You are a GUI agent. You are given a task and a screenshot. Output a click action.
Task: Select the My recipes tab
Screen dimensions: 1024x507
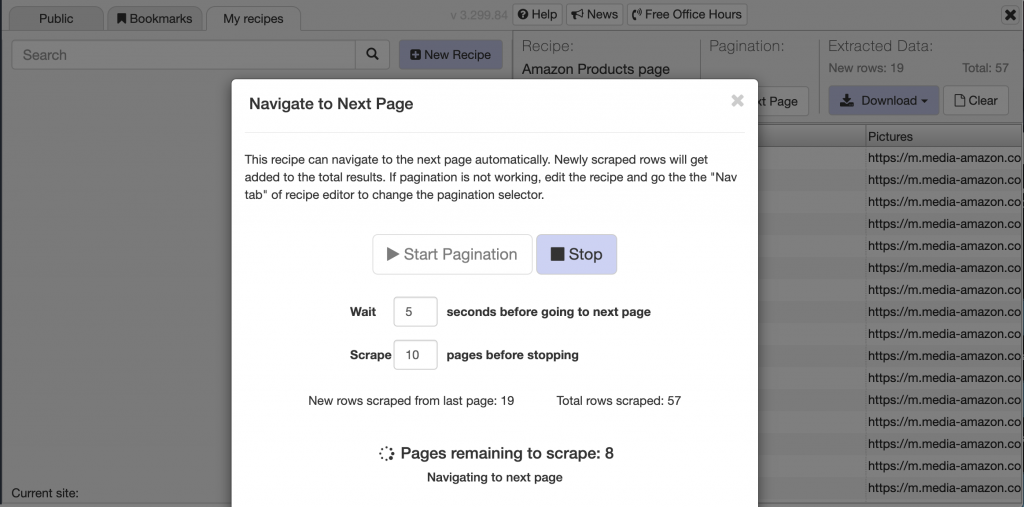253,18
